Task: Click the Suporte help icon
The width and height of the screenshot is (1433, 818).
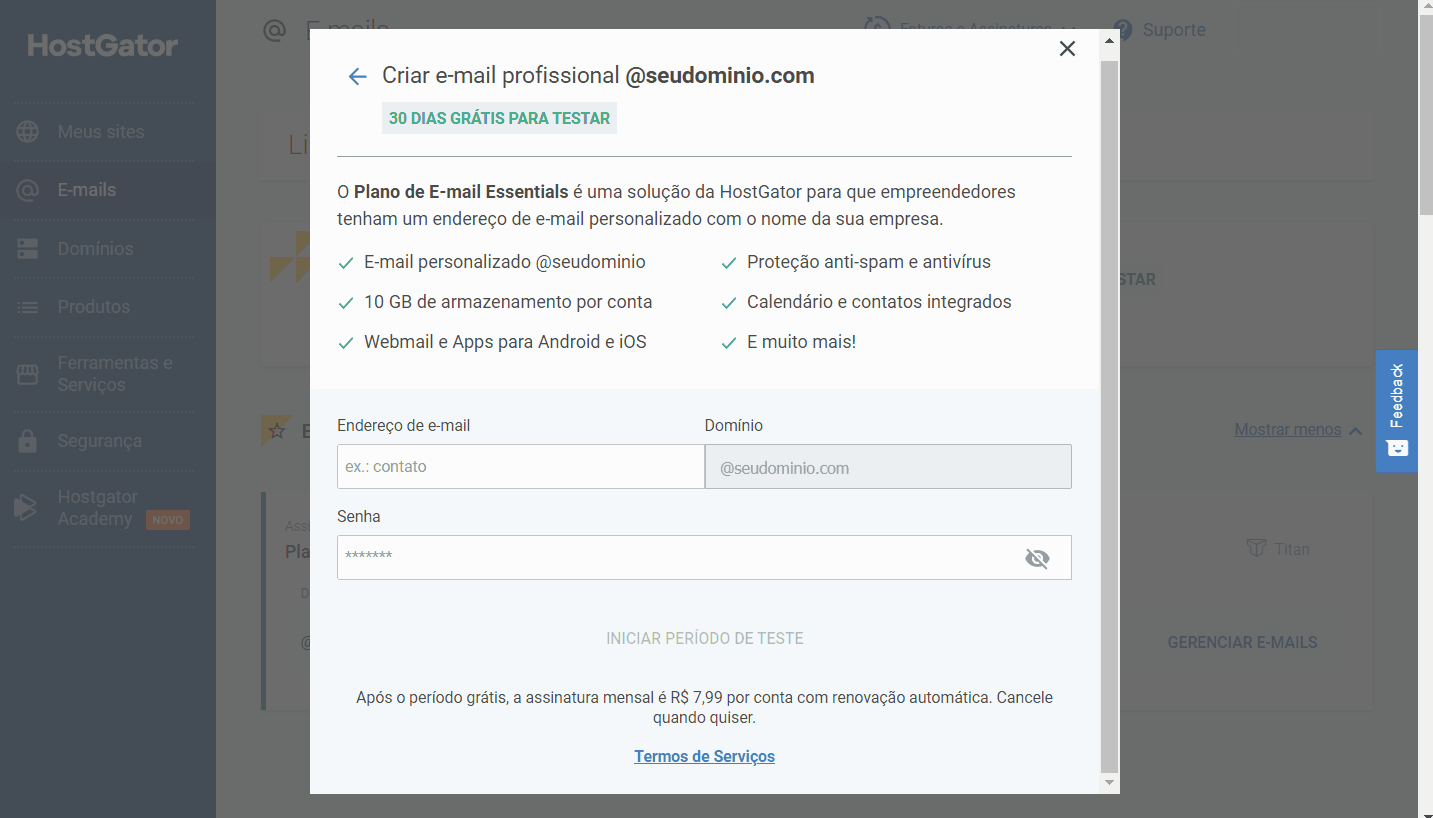Action: coord(1122,30)
